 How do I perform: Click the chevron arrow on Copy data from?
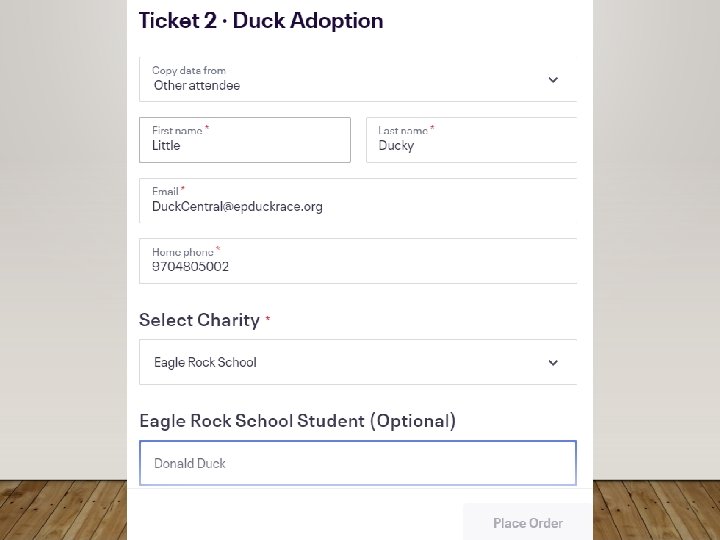click(x=553, y=80)
